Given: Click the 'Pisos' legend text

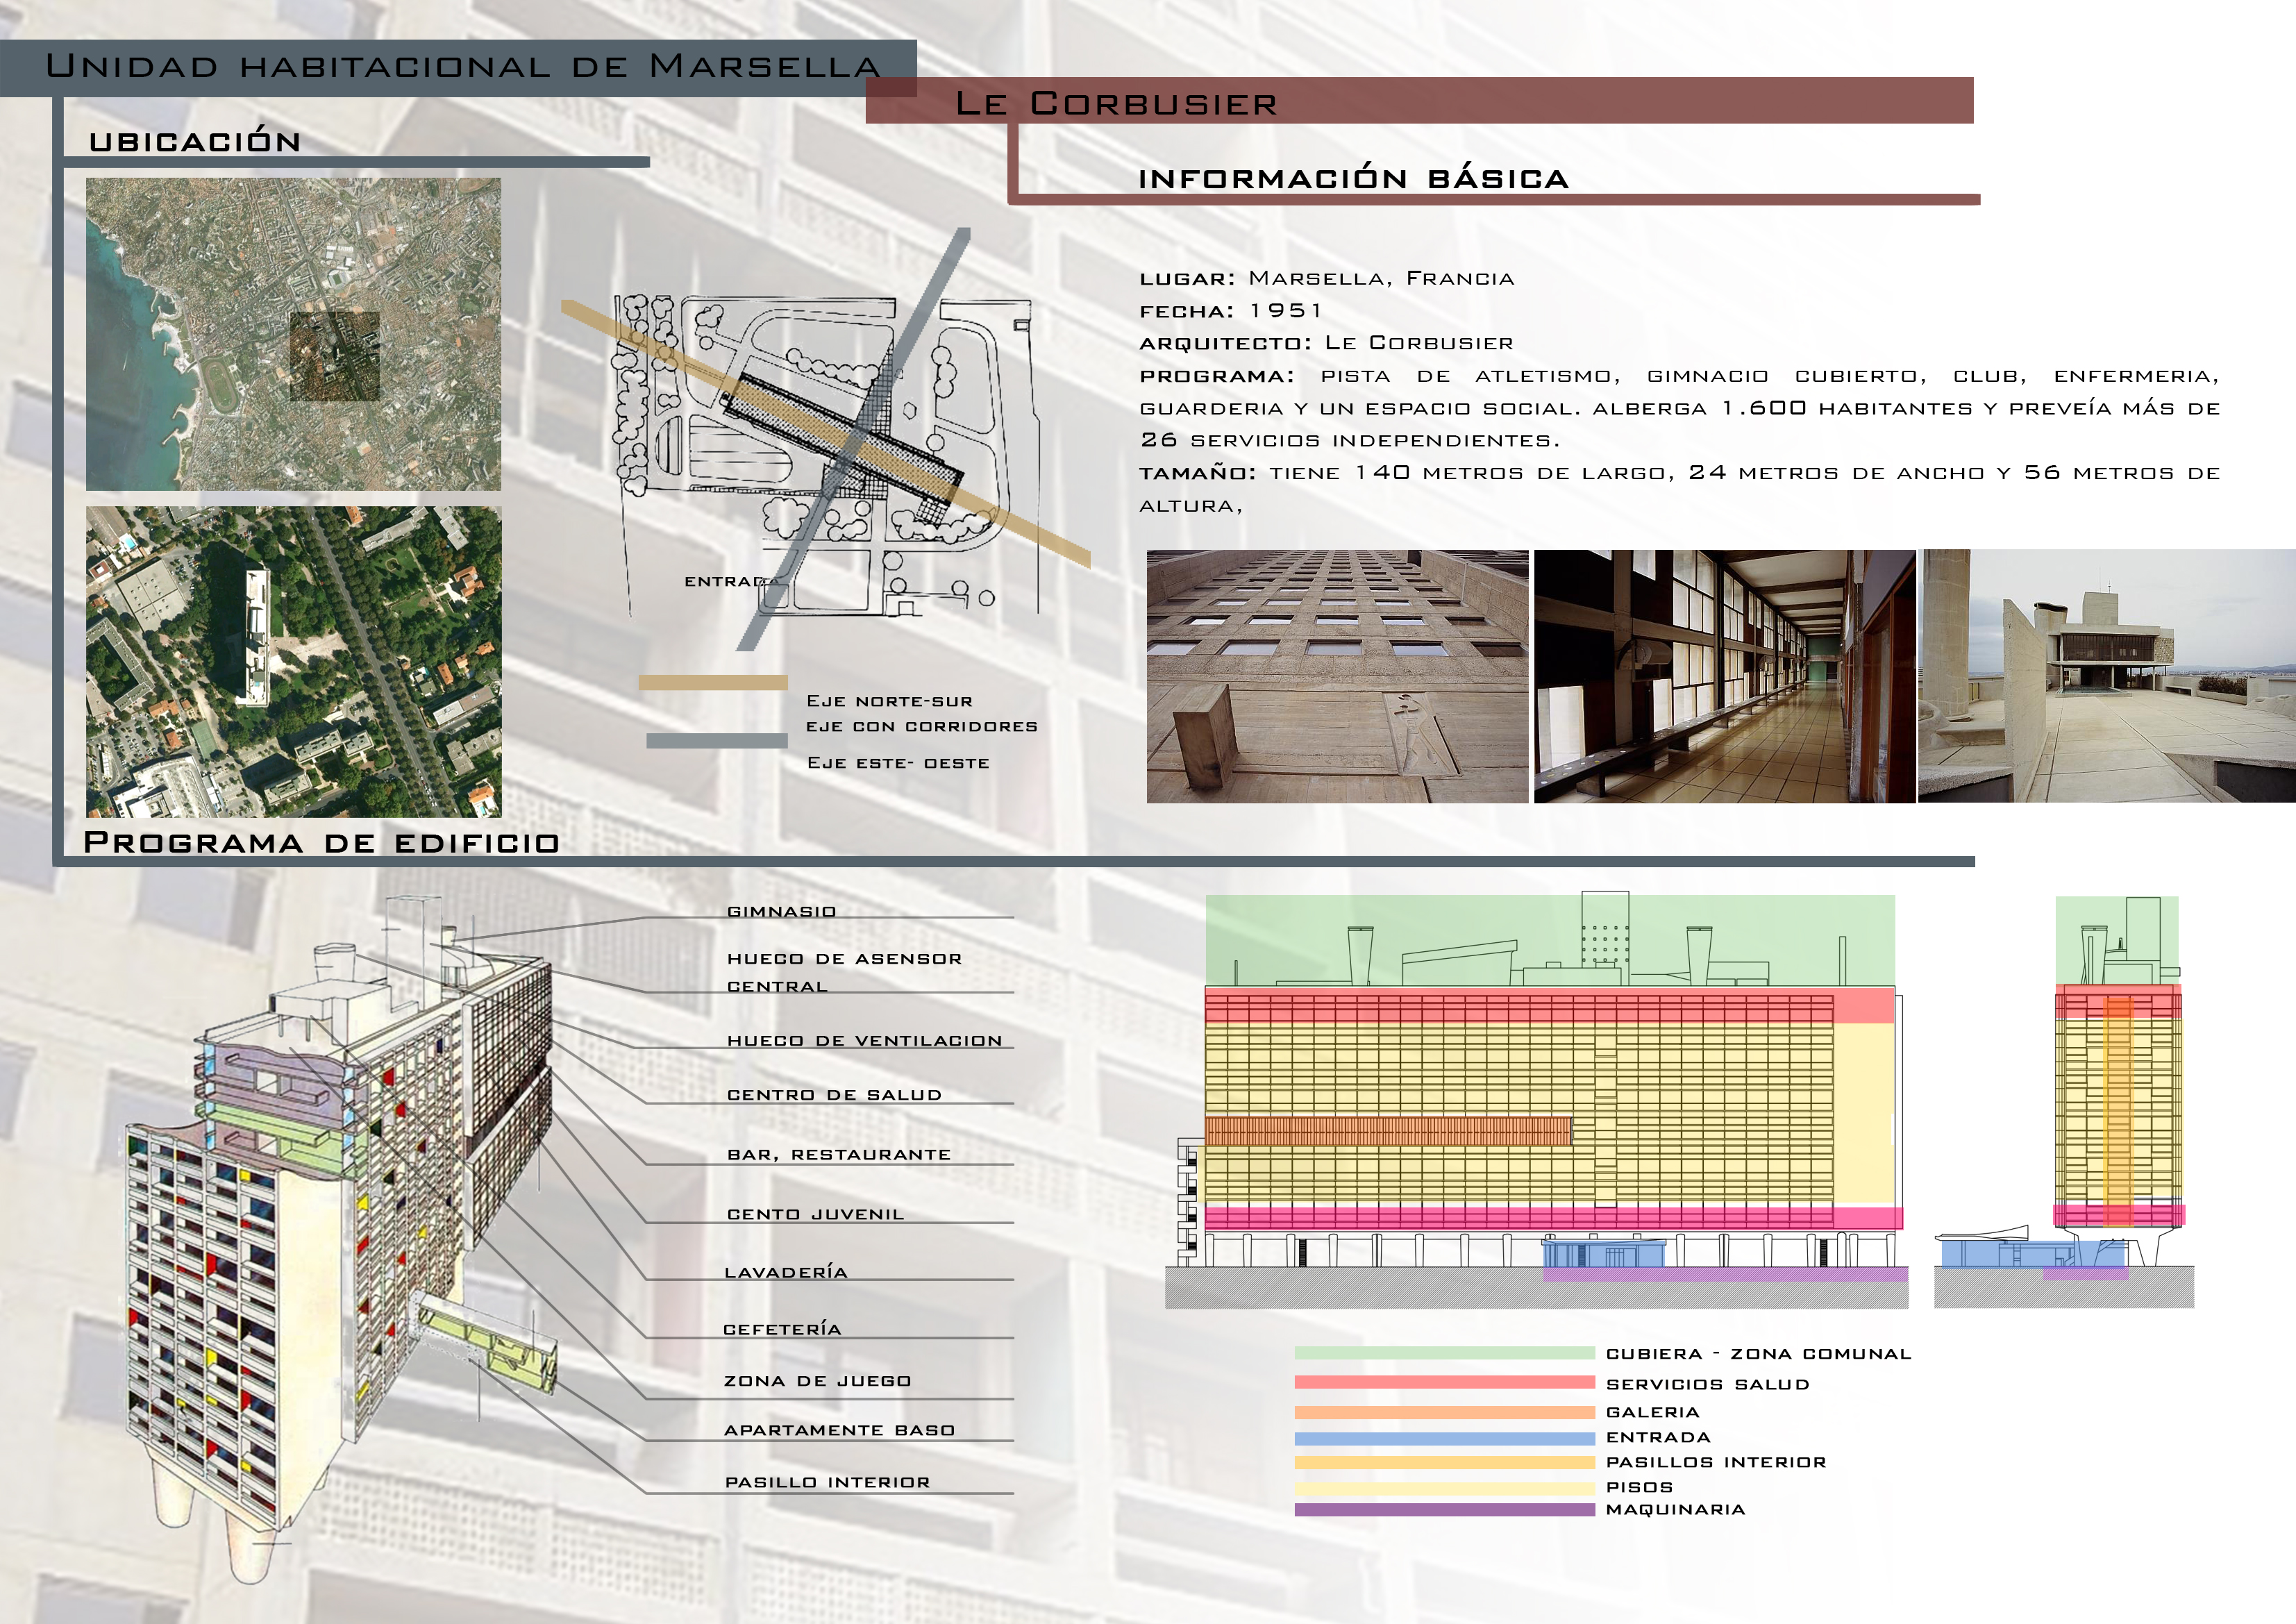Looking at the screenshot, I should [x=1639, y=1487].
